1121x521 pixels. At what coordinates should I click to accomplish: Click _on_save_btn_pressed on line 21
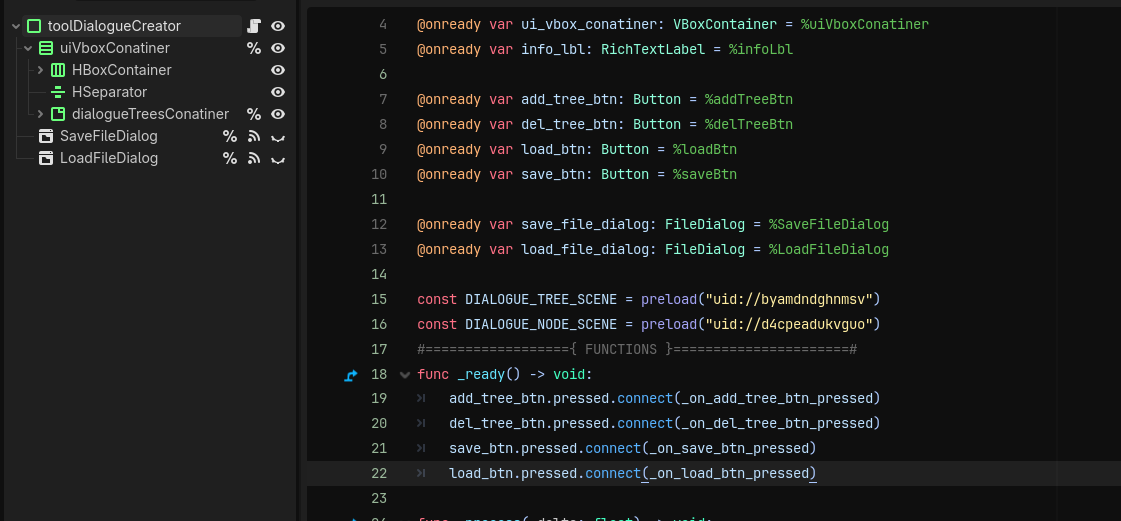click(729, 448)
